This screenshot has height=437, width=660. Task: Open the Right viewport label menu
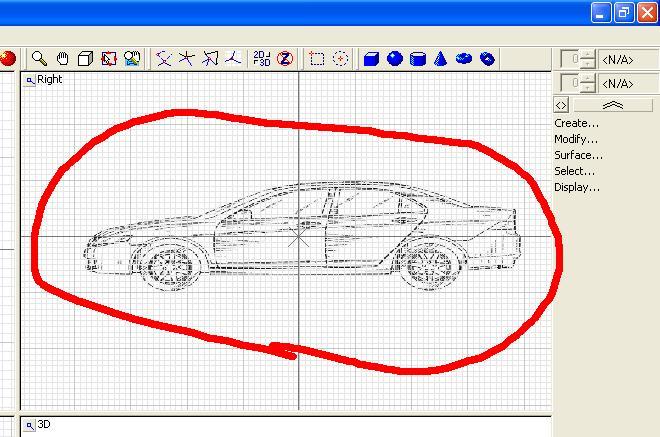click(x=31, y=80)
